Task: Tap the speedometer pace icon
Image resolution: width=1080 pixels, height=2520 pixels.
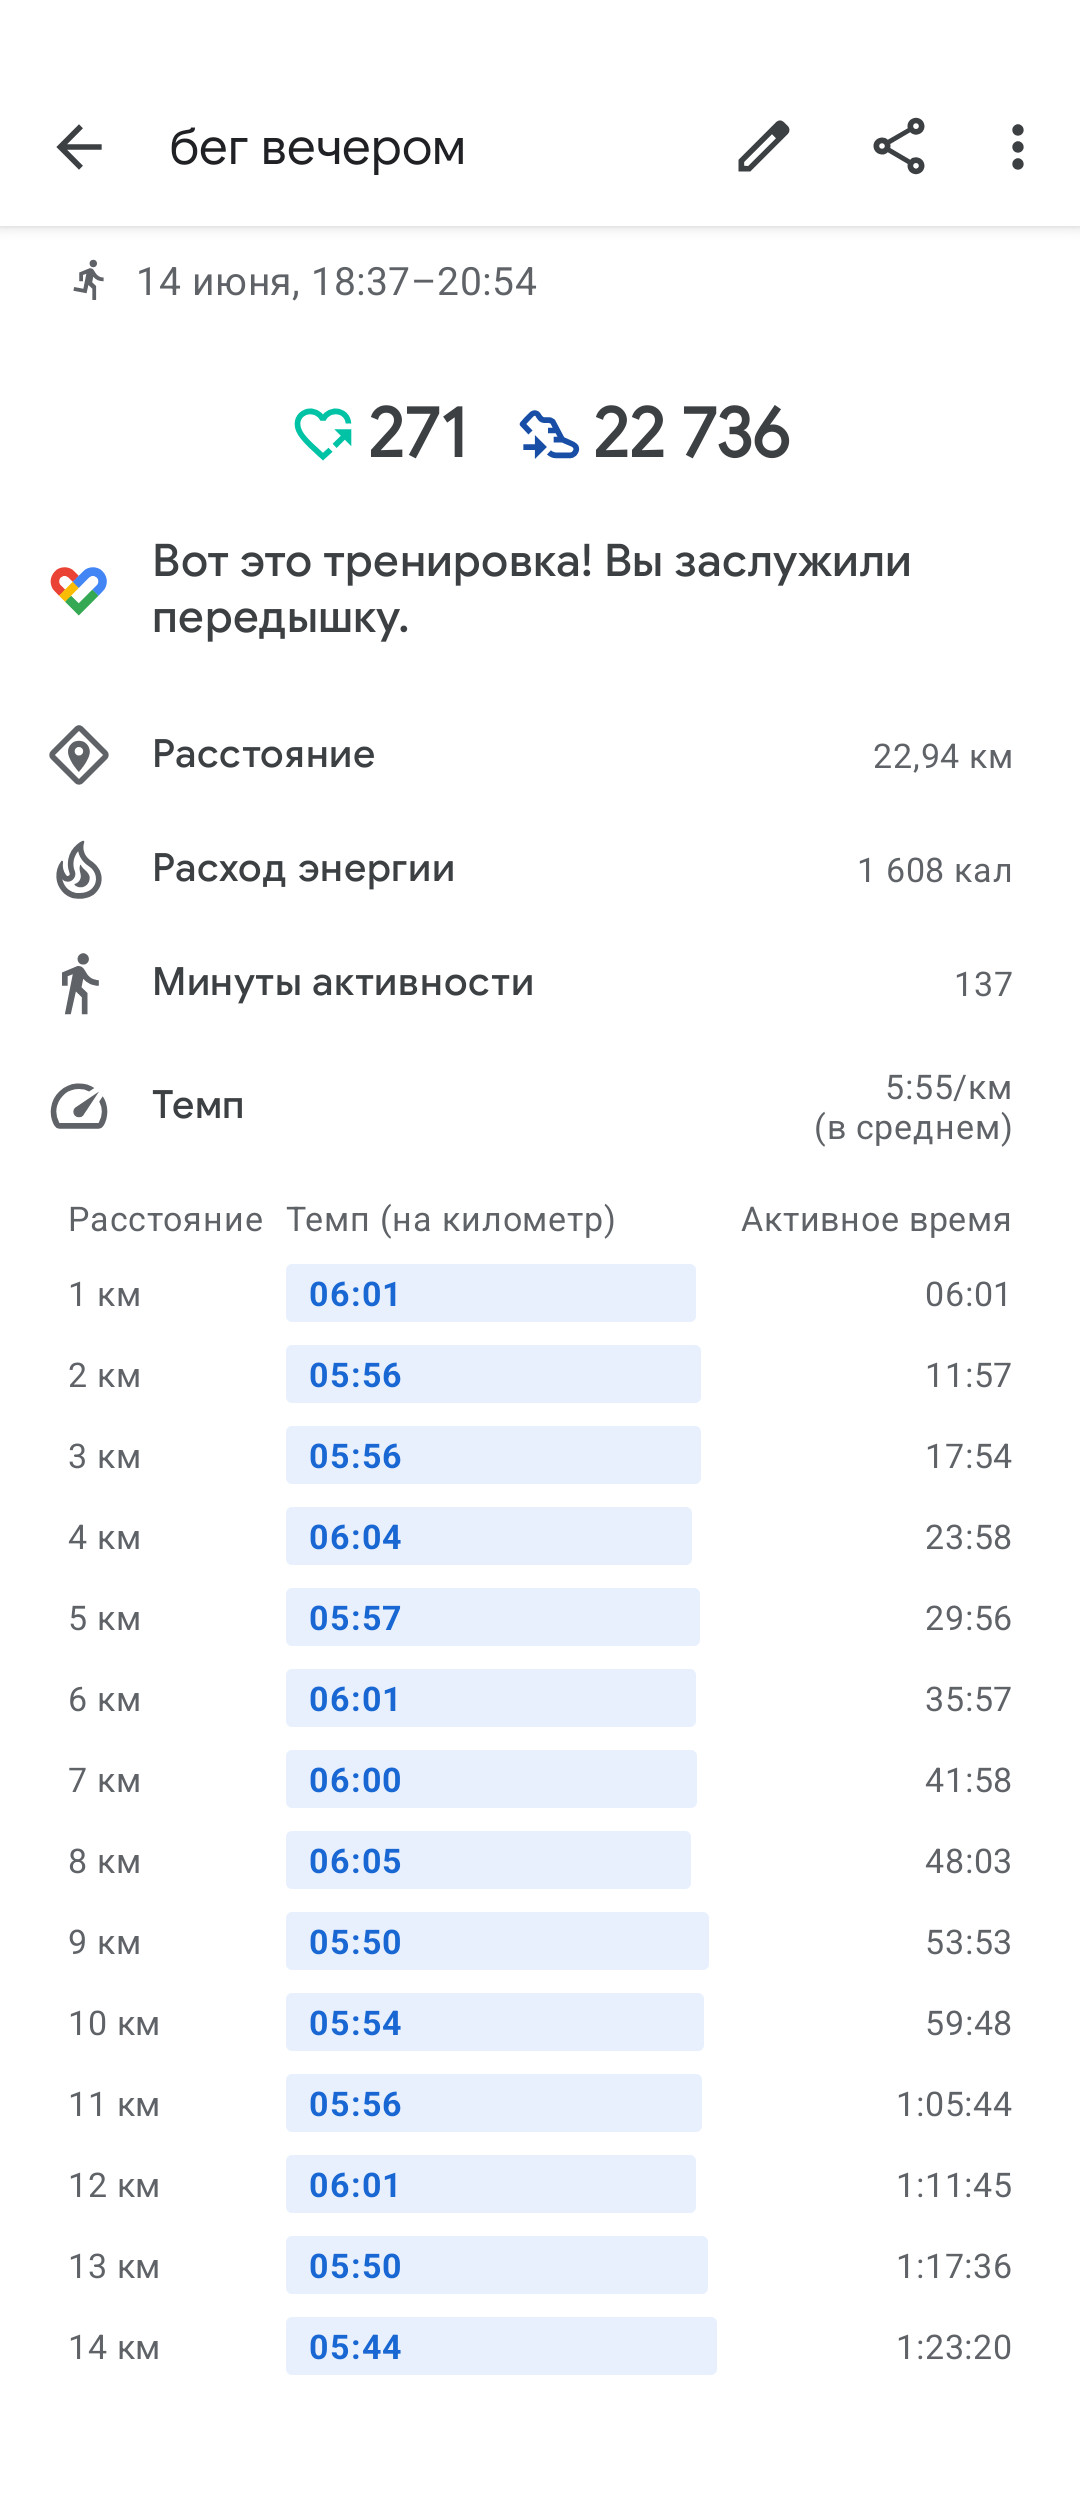Action: point(79,1106)
